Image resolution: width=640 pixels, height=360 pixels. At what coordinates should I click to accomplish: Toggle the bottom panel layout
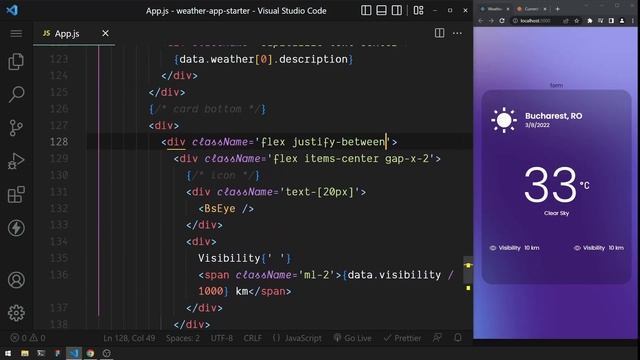pos(381,11)
